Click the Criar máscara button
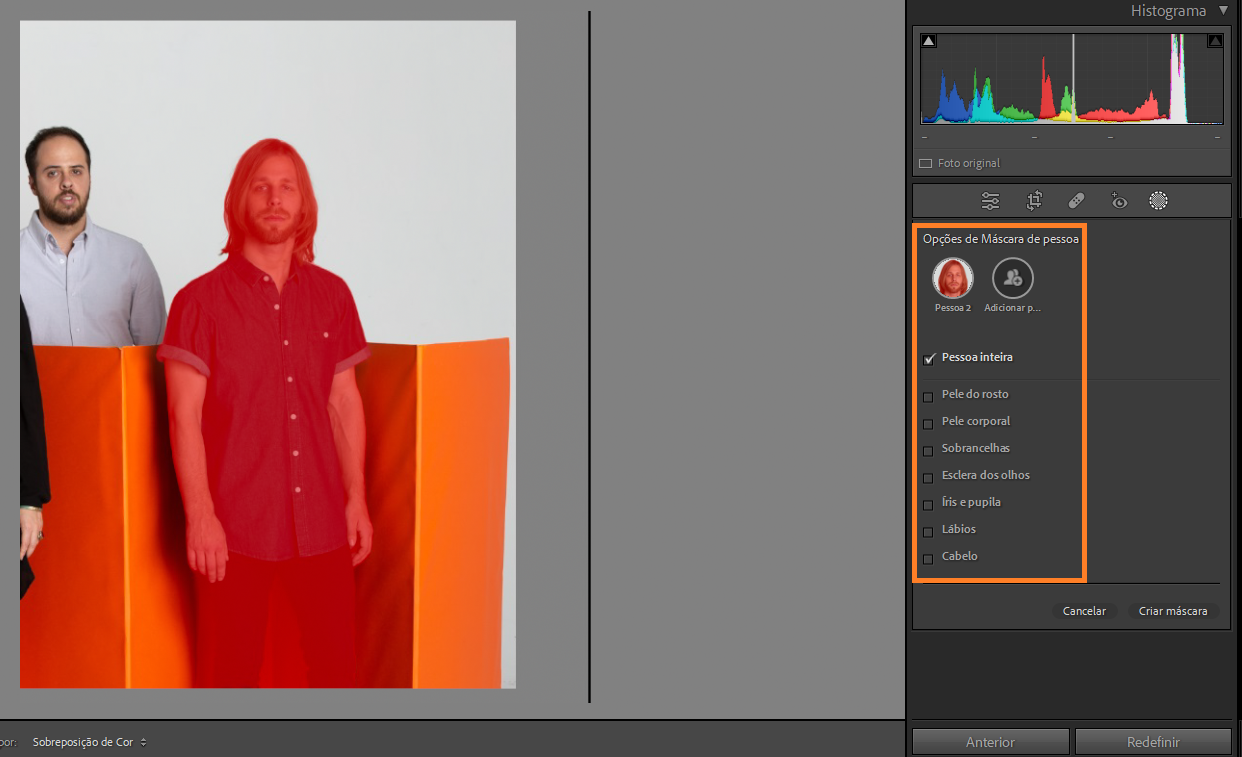The image size is (1242, 757). tap(1172, 611)
